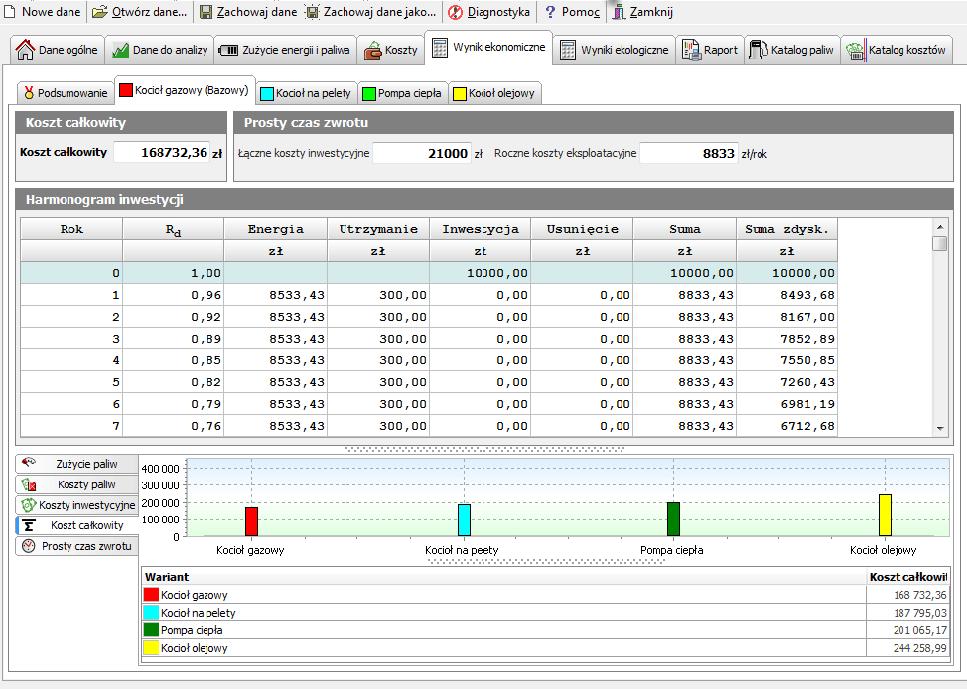Click red Kocioł gazowy color swatch in legend
The width and height of the screenshot is (967, 689).
(151, 595)
